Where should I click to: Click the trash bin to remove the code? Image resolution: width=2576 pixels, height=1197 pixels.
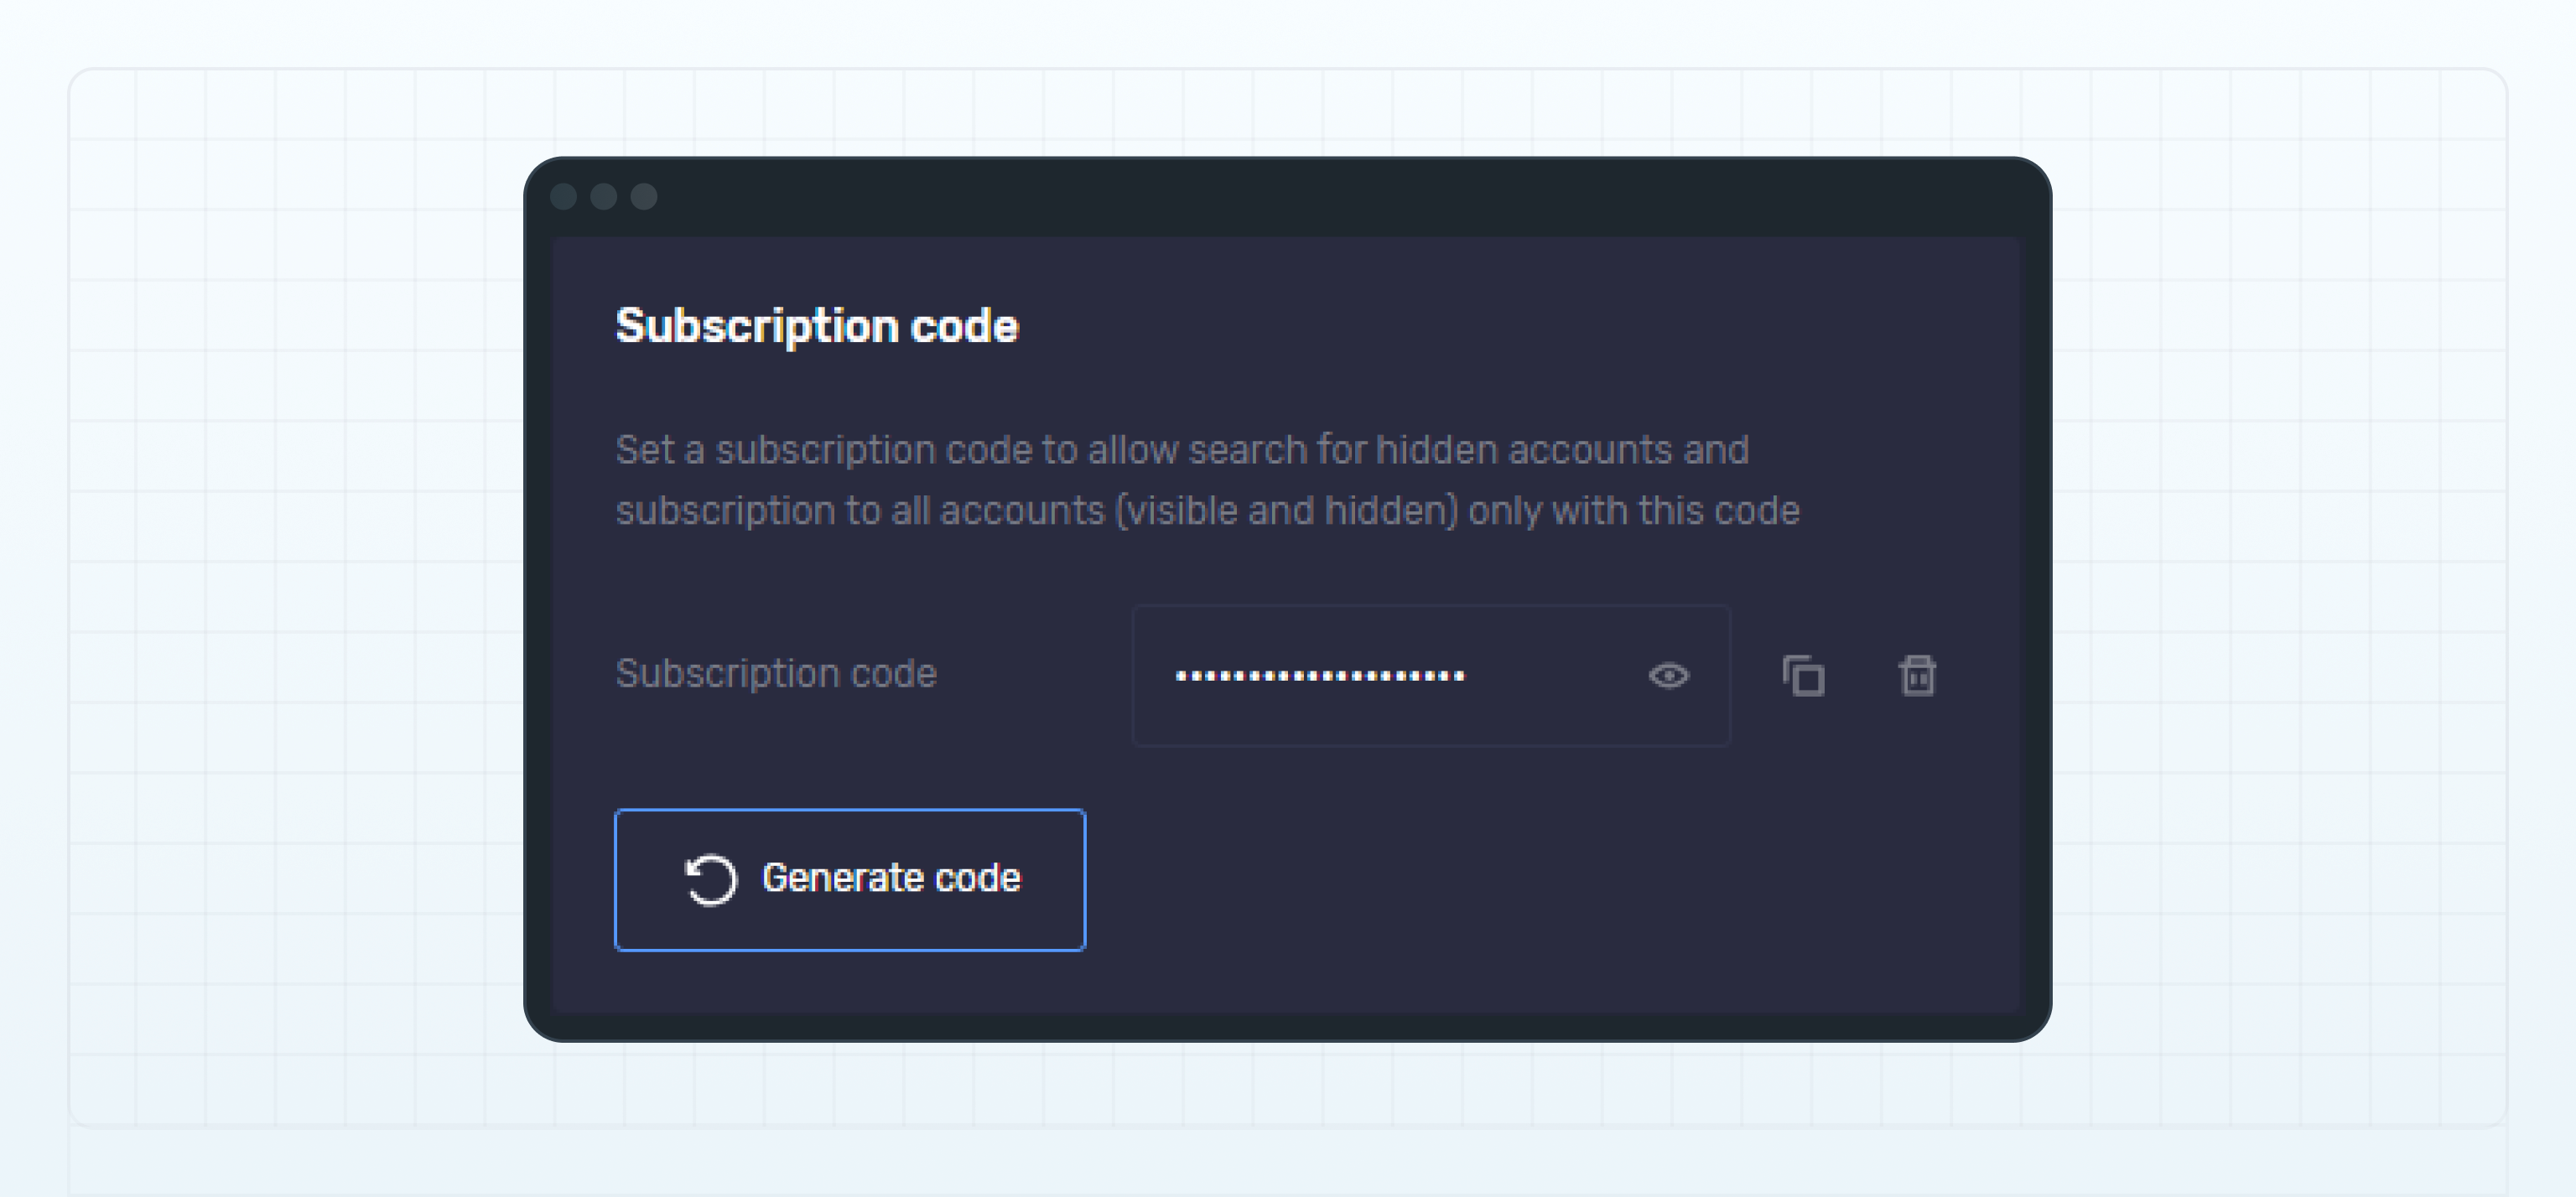pos(1919,677)
